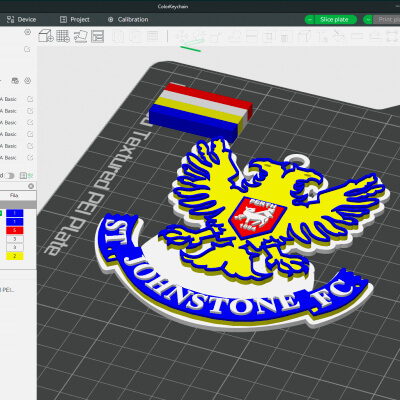This screenshot has width=400, height=400.
Task: Click the compare presets icon
Action: point(23,175)
